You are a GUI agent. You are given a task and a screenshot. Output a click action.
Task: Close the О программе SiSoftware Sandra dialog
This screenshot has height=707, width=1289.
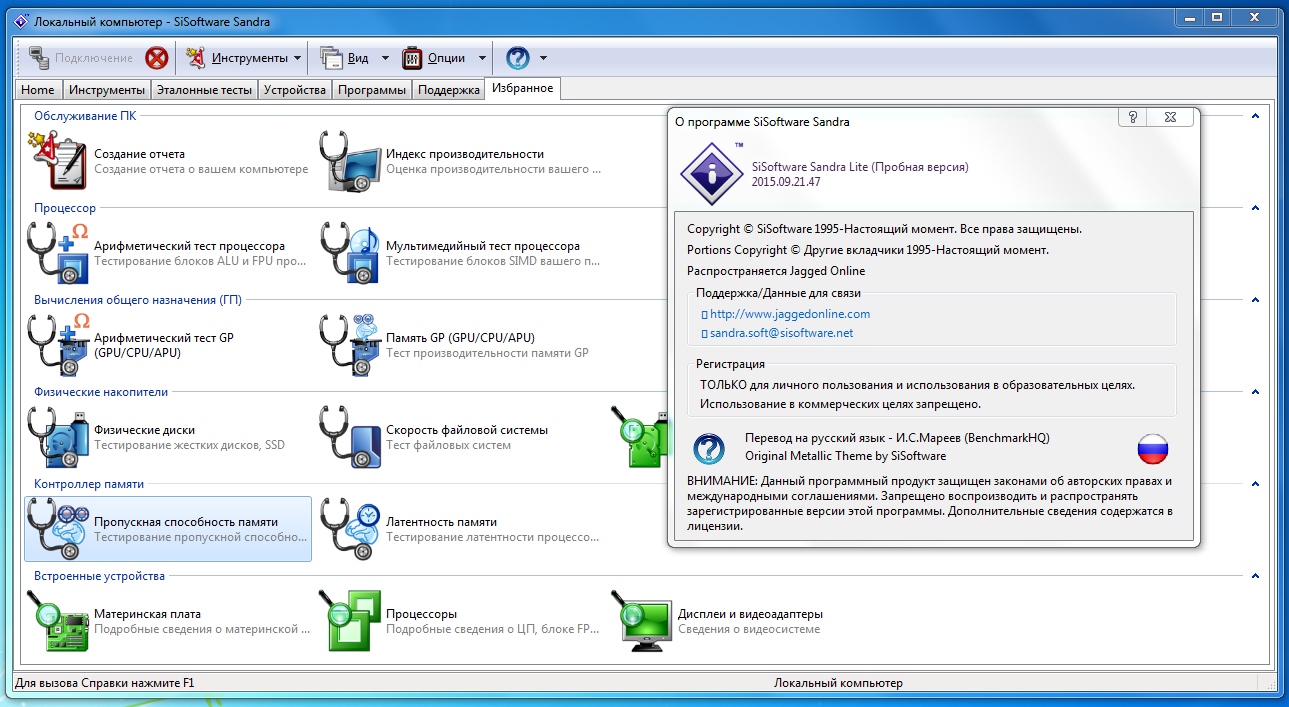click(1169, 117)
